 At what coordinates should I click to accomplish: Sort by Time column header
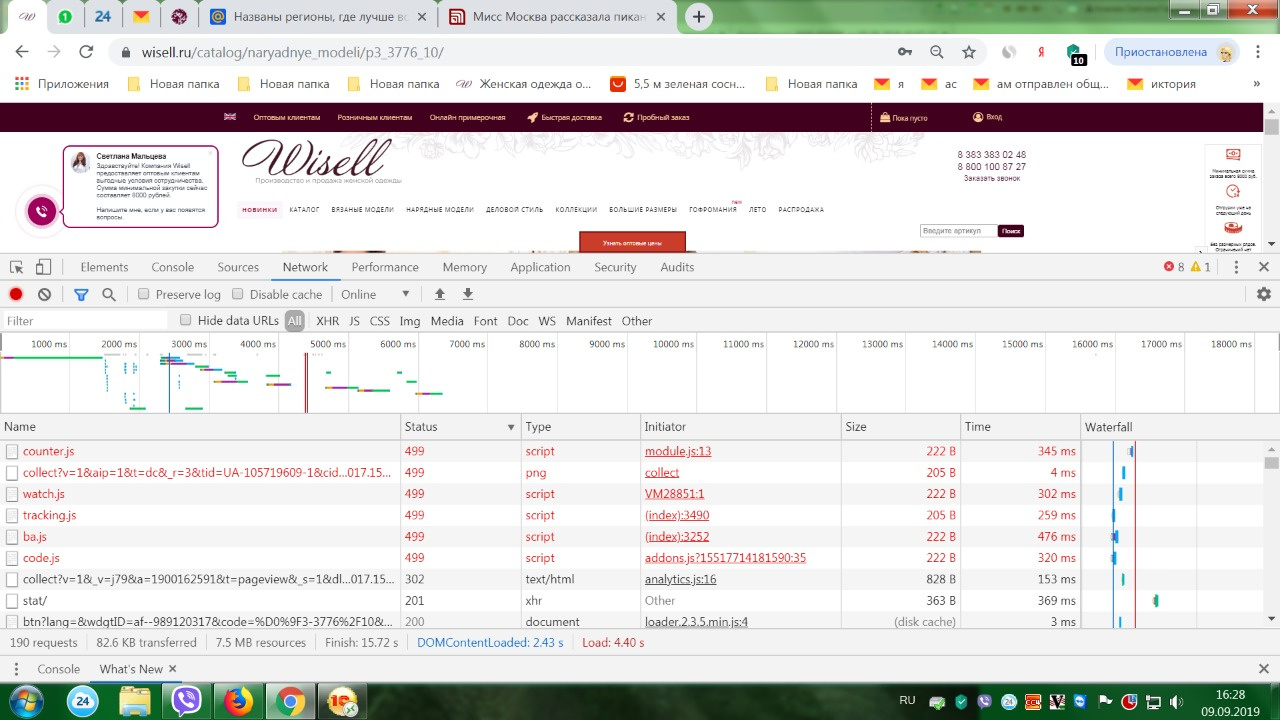tap(1020, 427)
